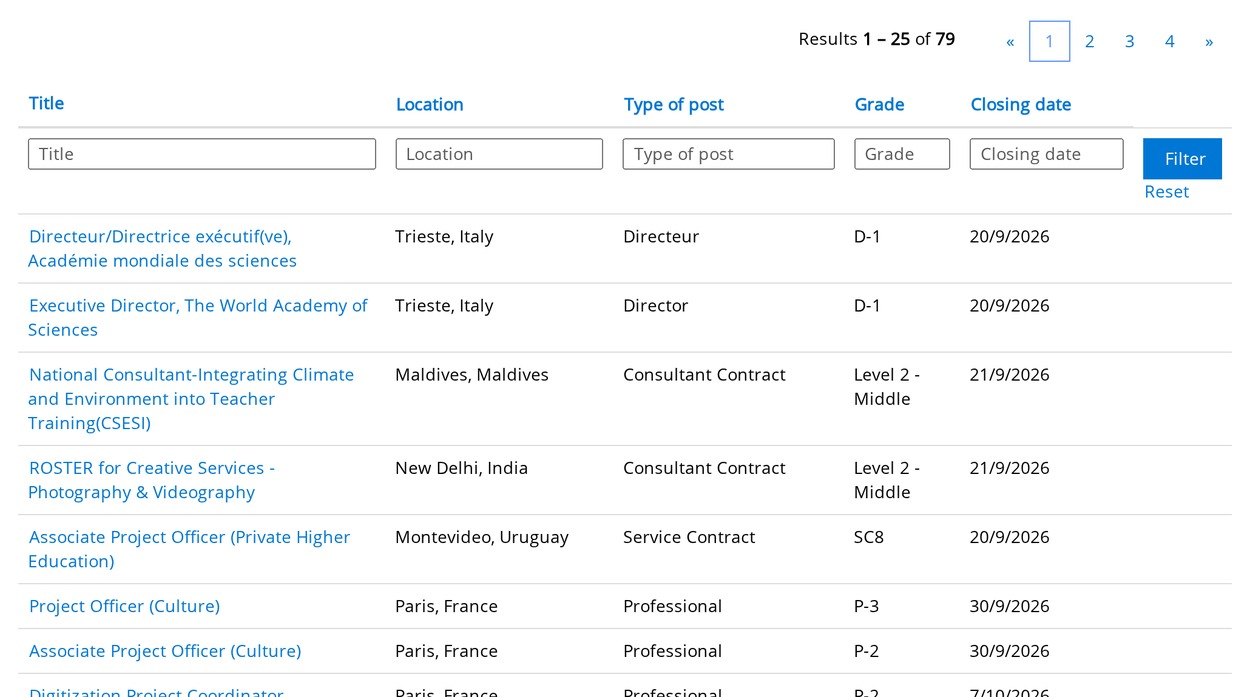
Task: Open ROSTER for Creative Services posting
Action: click(x=151, y=480)
